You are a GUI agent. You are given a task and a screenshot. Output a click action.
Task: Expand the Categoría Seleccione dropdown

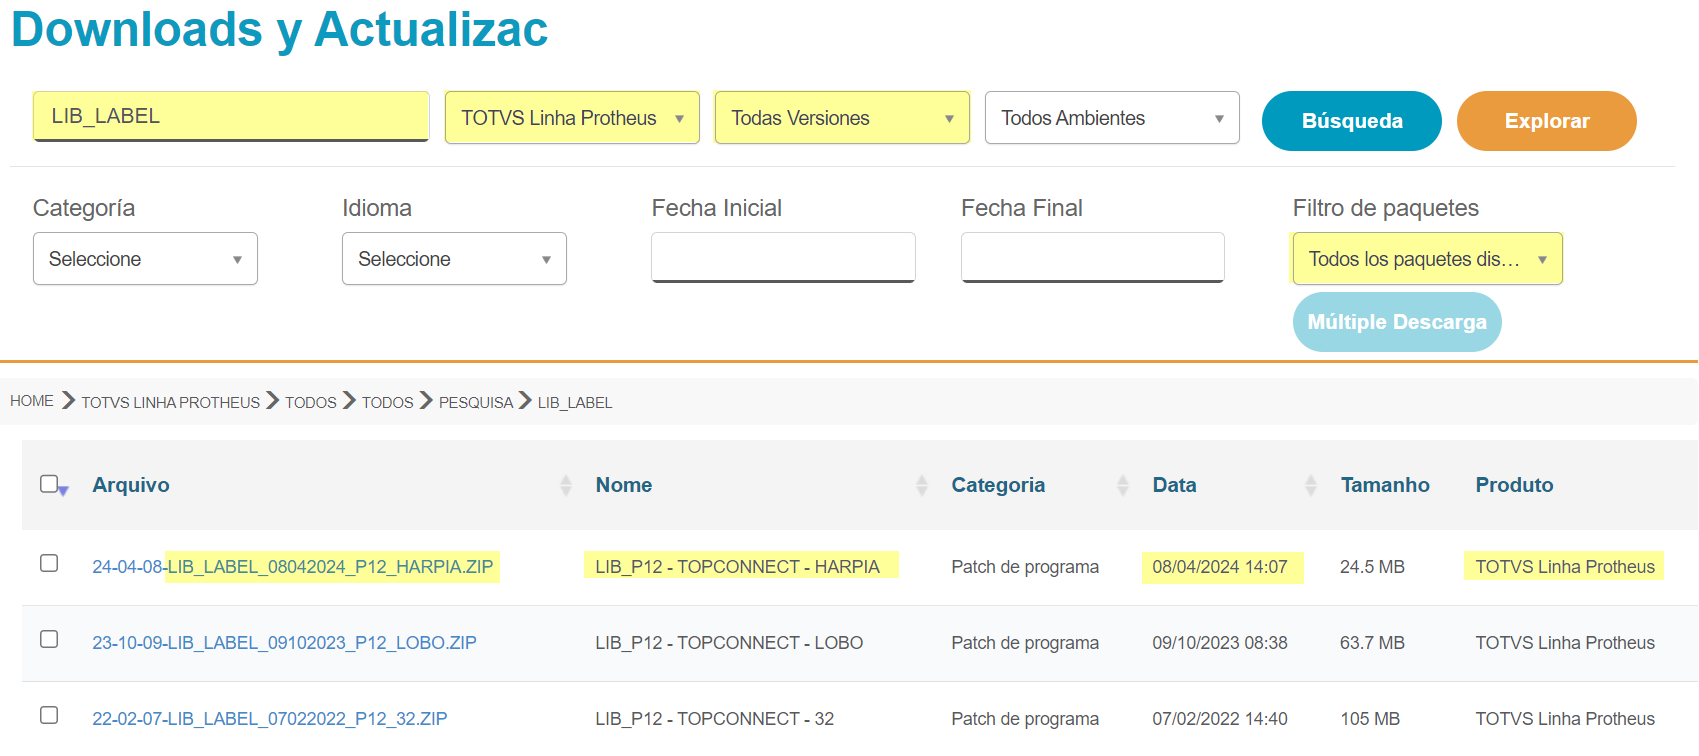145,259
